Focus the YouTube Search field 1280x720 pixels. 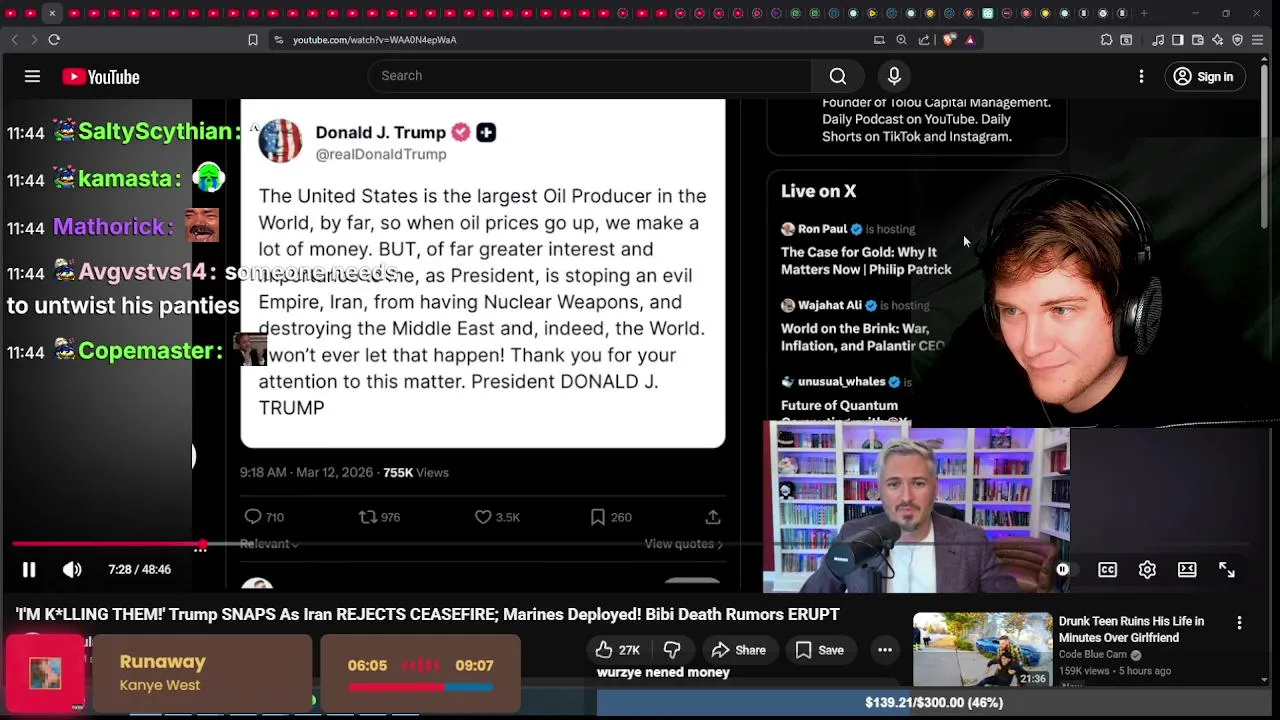click(x=590, y=76)
